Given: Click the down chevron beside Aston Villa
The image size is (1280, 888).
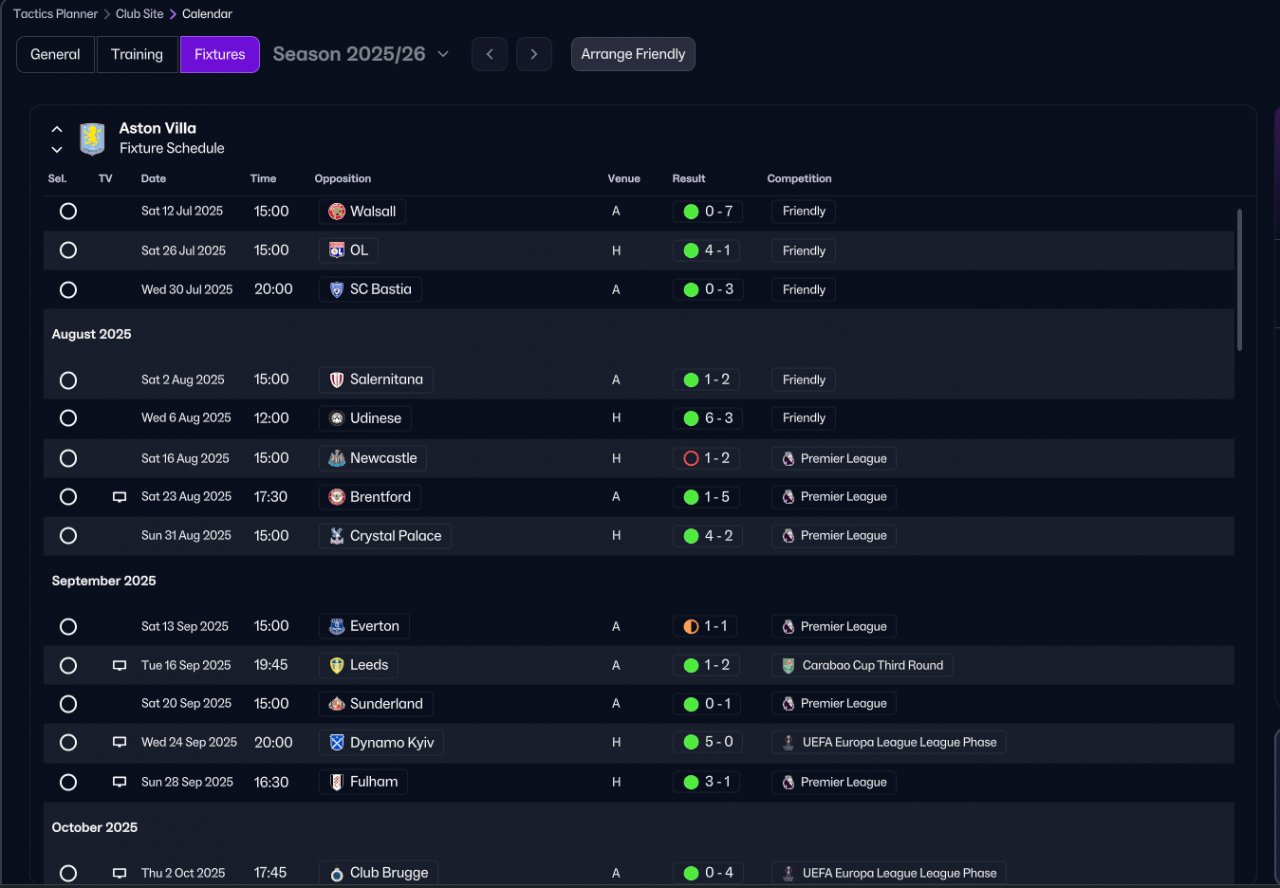Looking at the screenshot, I should (57, 150).
